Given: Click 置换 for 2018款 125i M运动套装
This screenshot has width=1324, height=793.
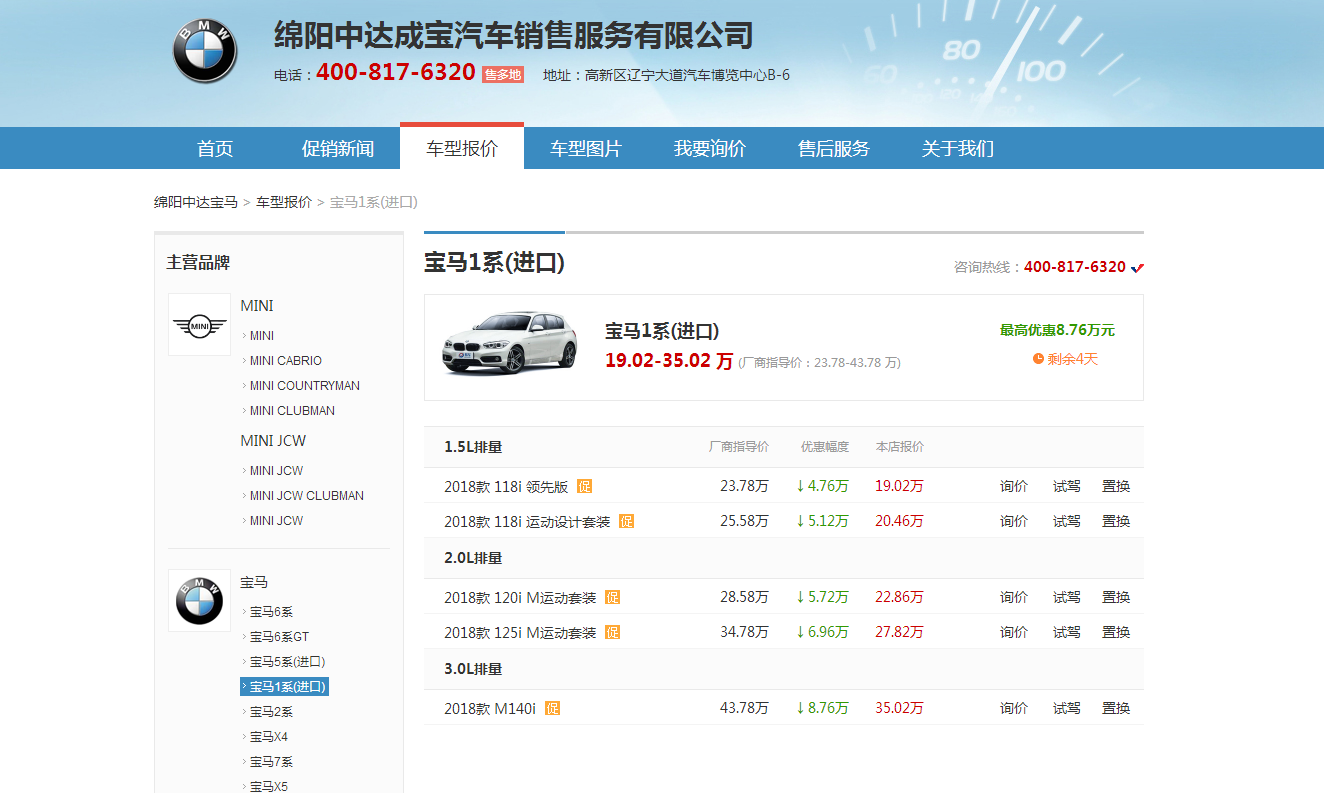Looking at the screenshot, I should (1116, 633).
